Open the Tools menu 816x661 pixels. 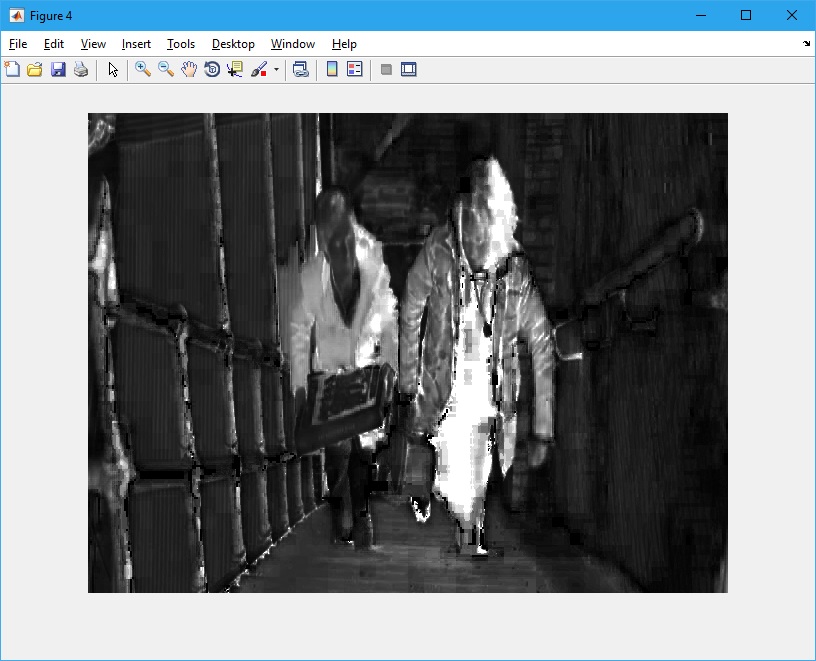point(181,44)
